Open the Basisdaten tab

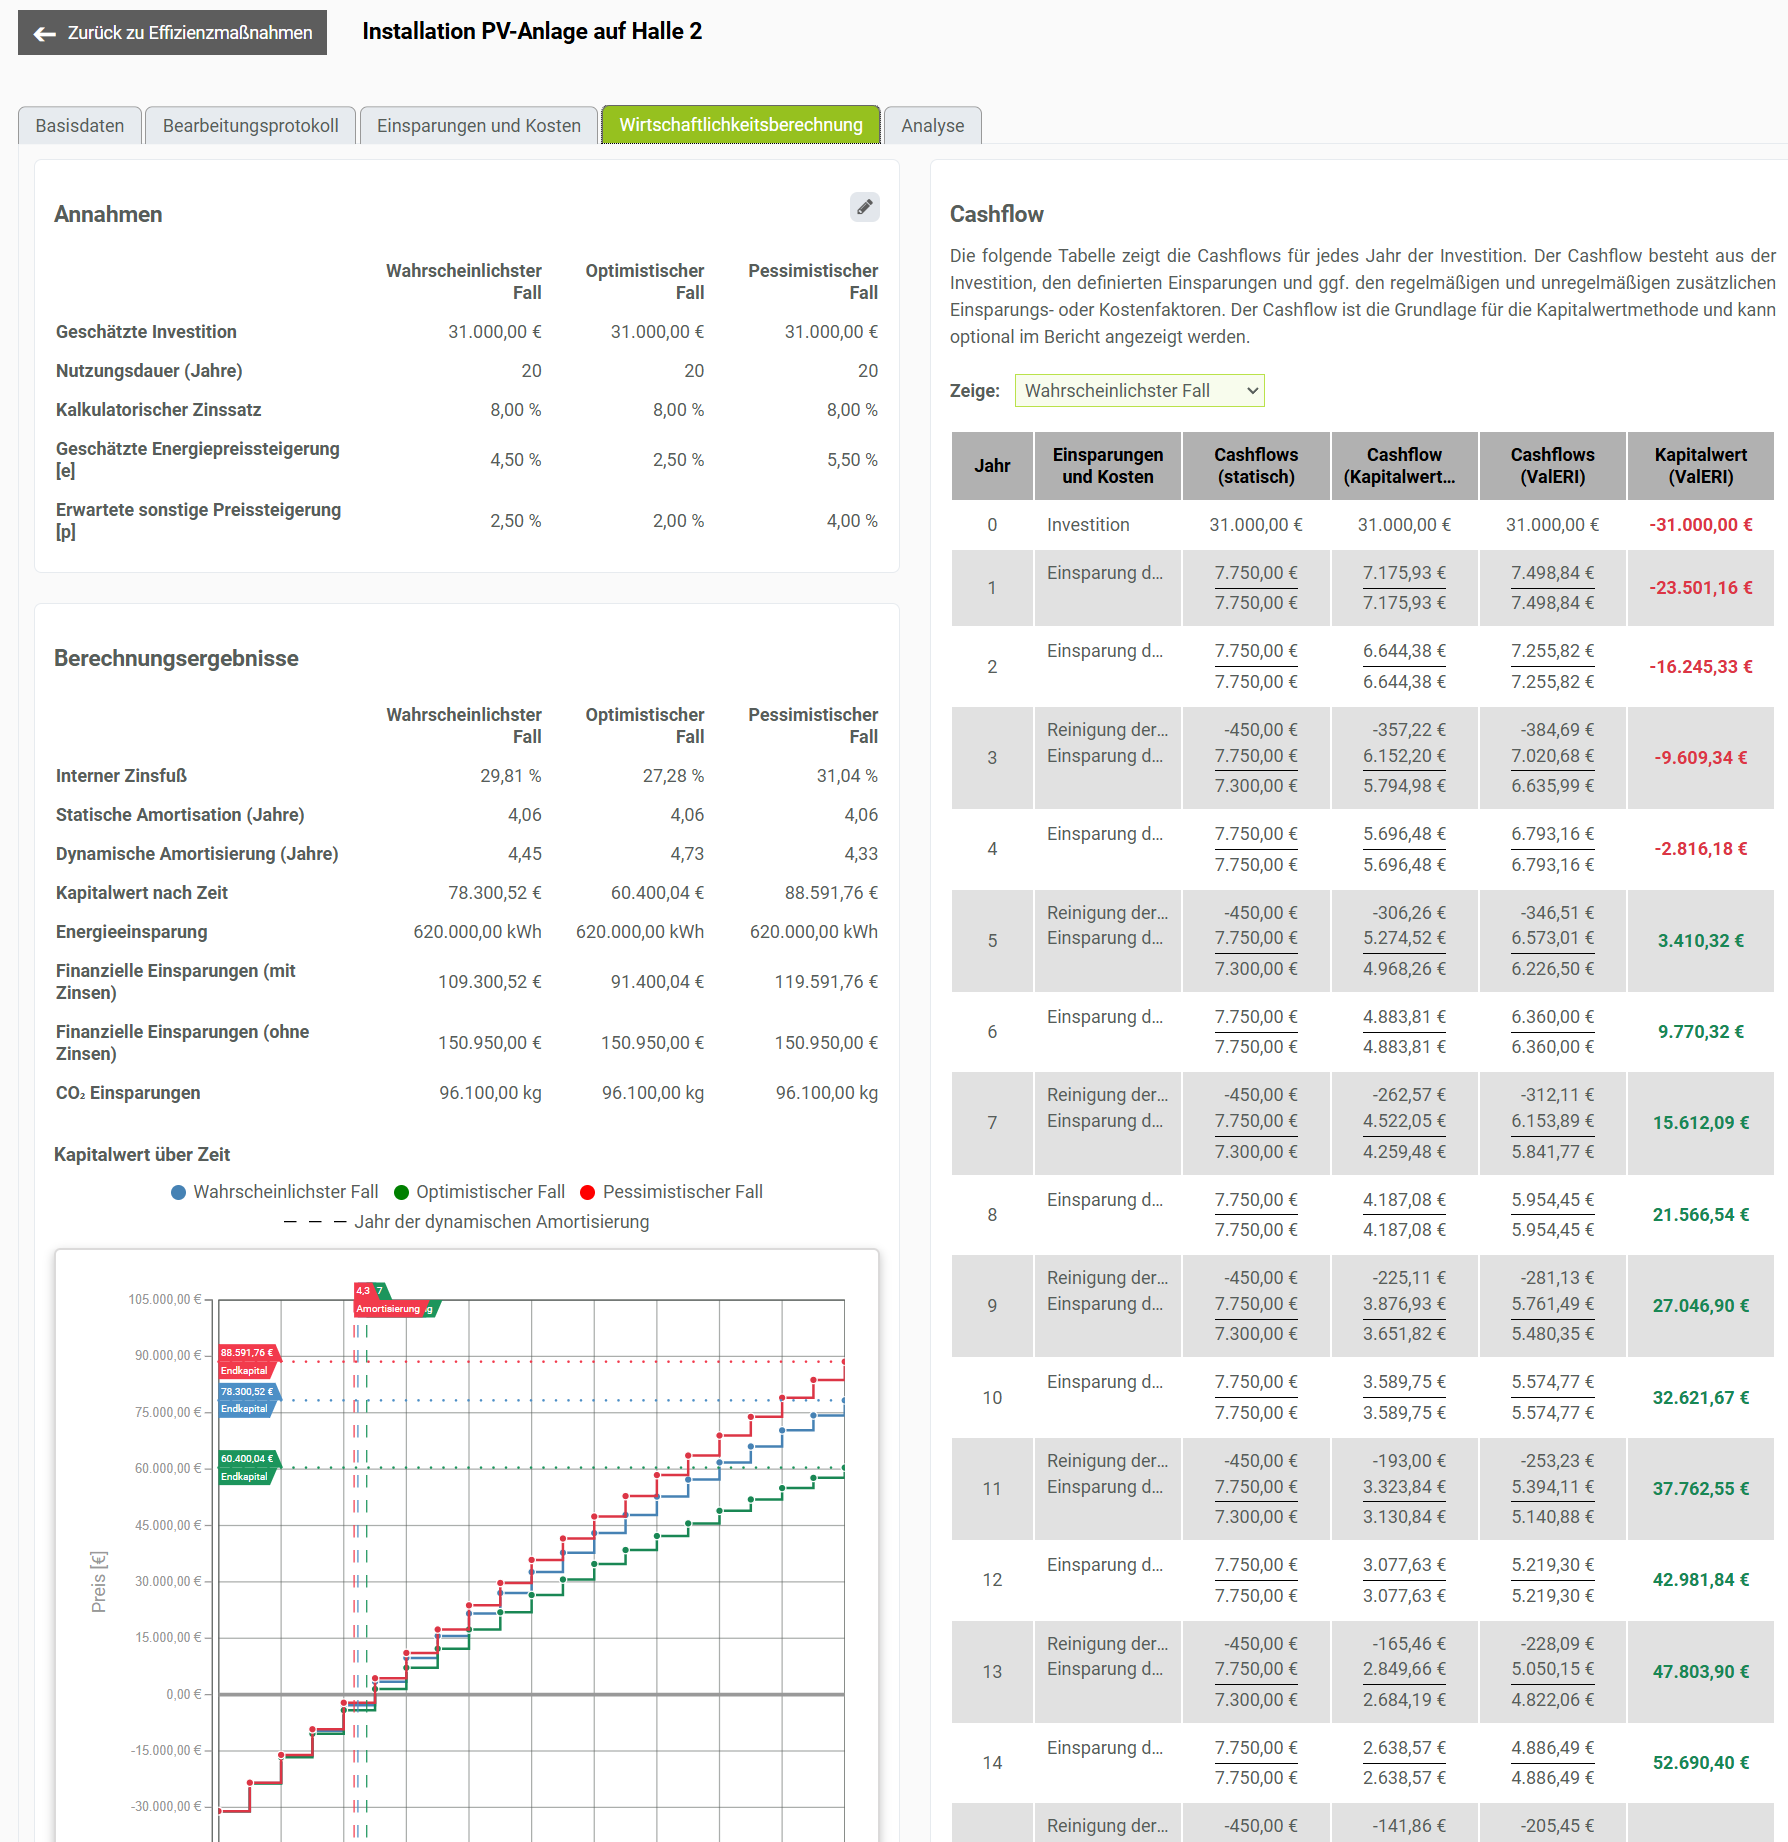pyautogui.click(x=80, y=125)
